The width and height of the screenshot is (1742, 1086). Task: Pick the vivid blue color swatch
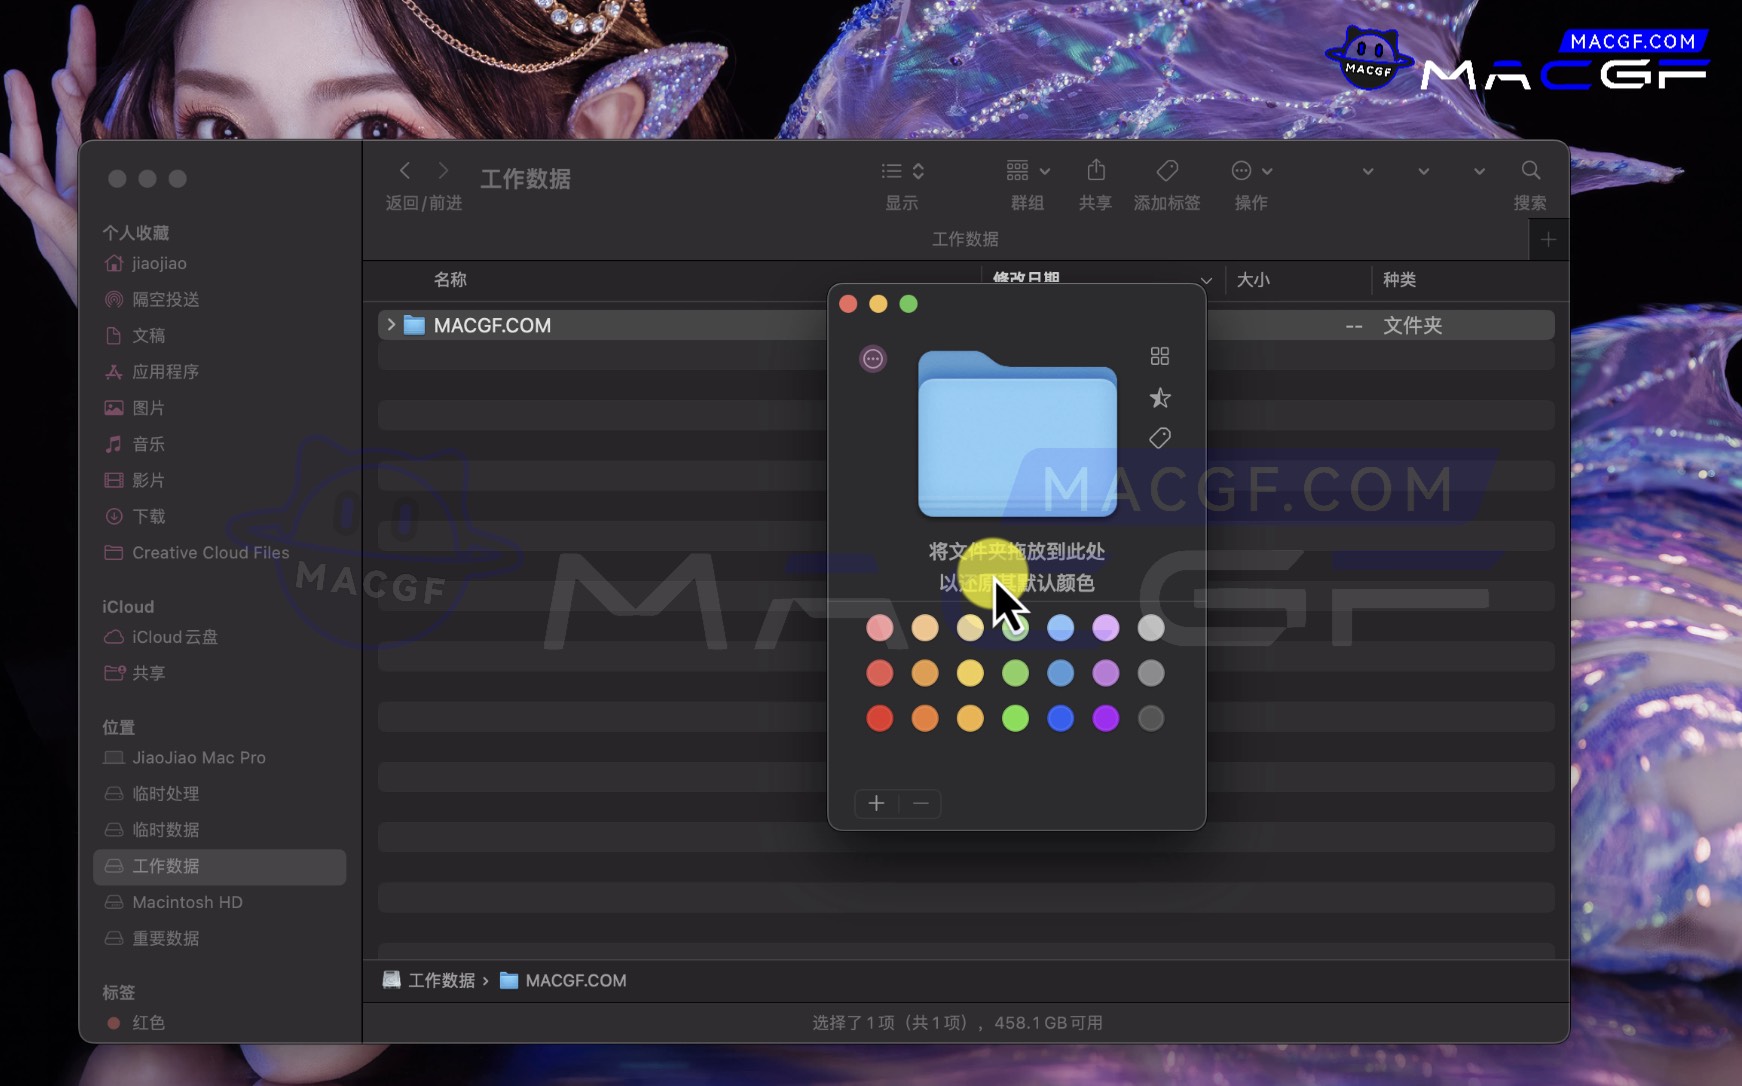pyautogui.click(x=1060, y=718)
